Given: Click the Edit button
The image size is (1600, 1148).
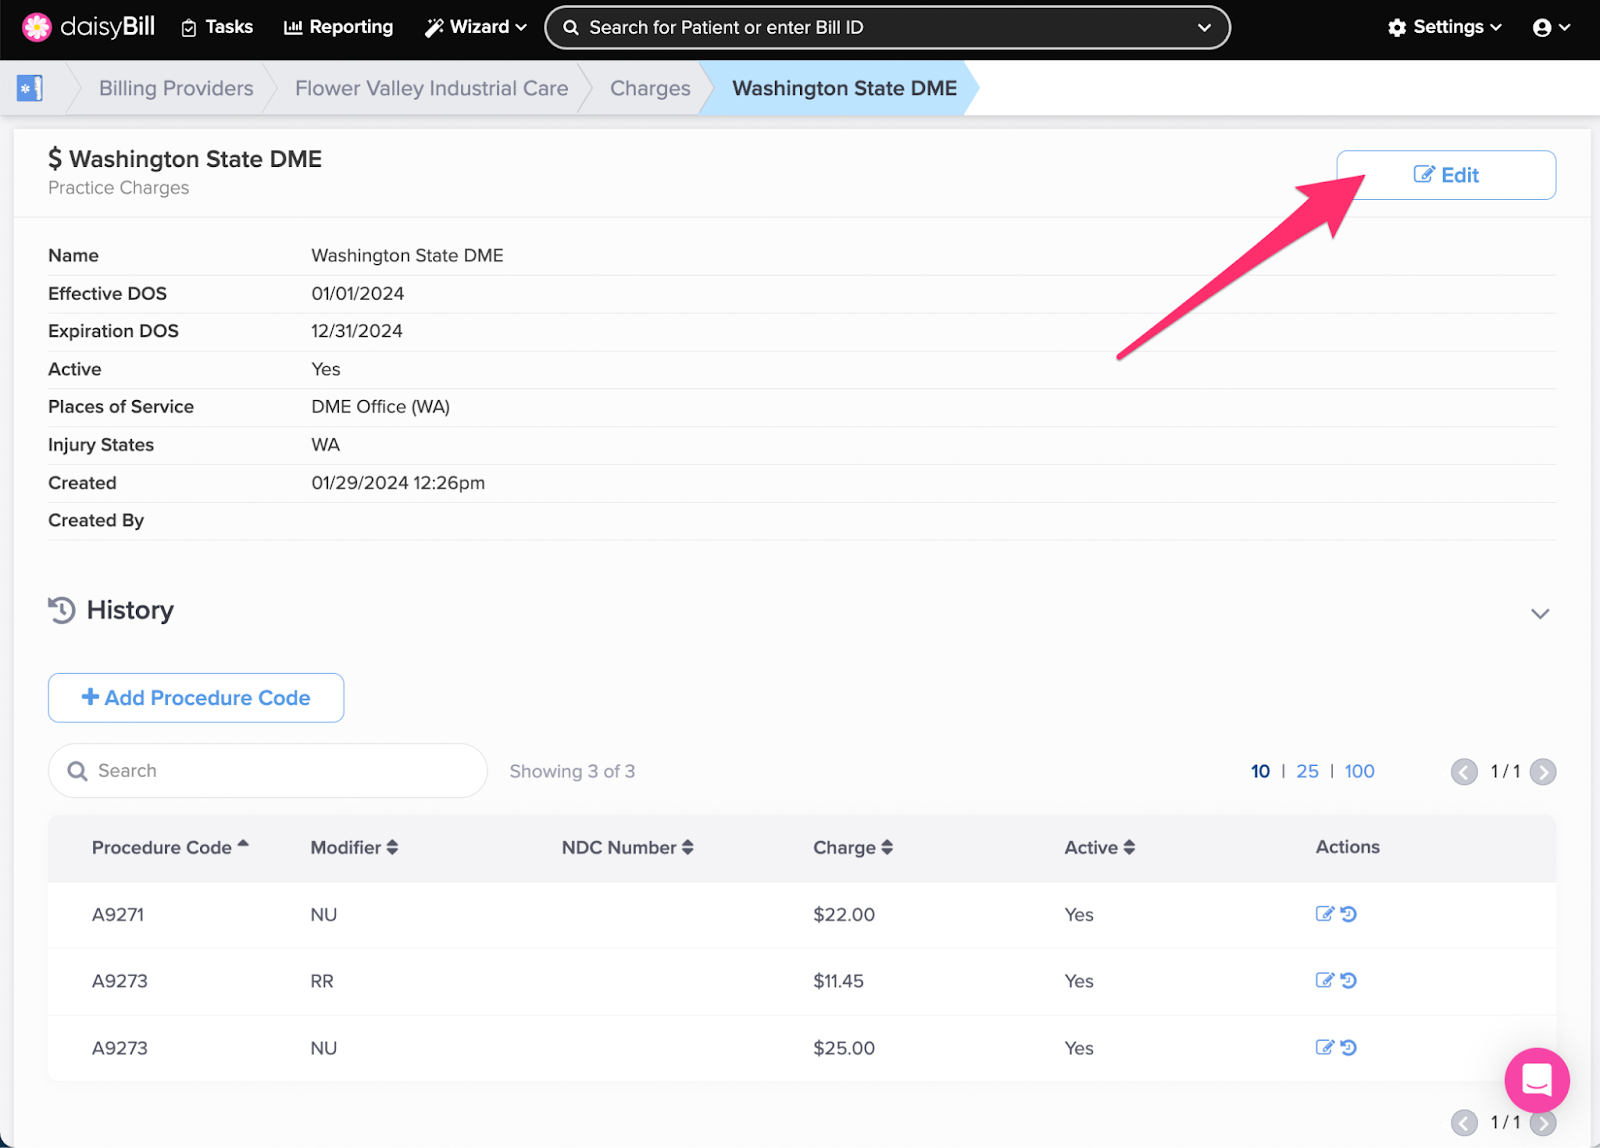Looking at the screenshot, I should point(1446,175).
